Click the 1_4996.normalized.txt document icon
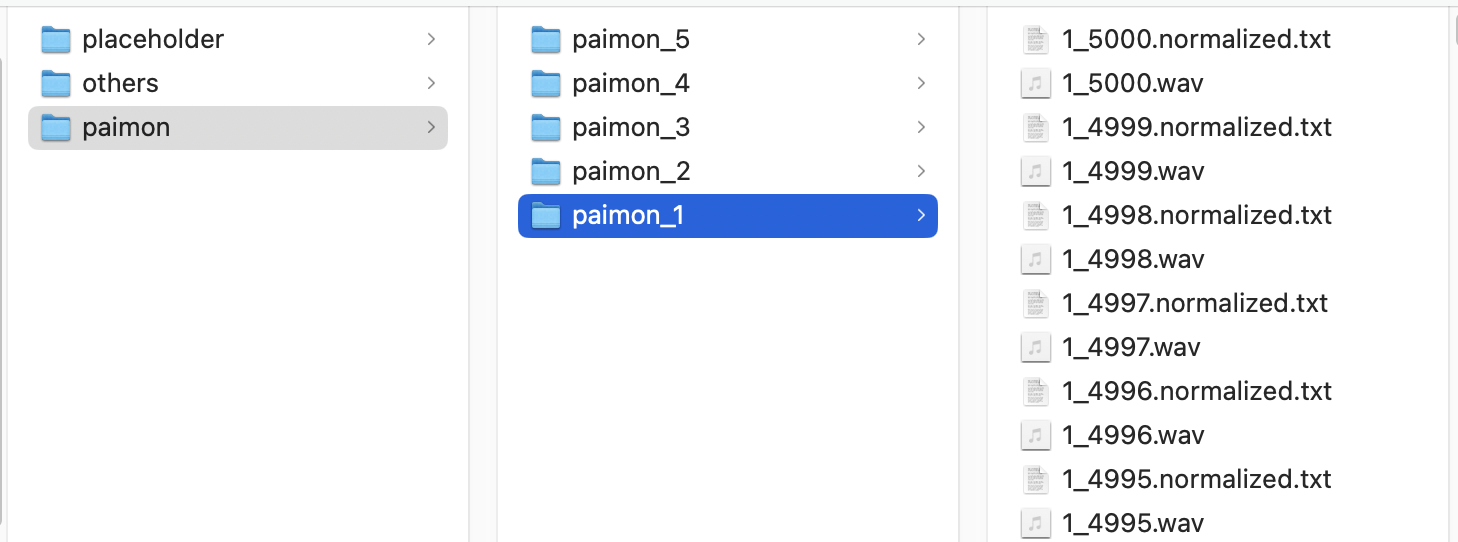 pyautogui.click(x=1036, y=391)
